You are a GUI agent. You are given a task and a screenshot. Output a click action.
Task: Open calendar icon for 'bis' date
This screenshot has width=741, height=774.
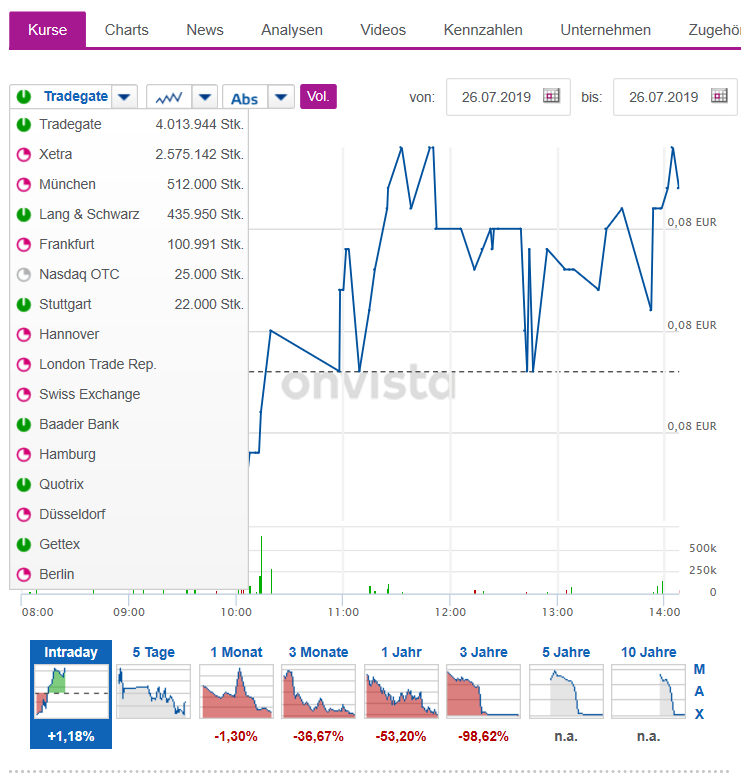pyautogui.click(x=719, y=96)
